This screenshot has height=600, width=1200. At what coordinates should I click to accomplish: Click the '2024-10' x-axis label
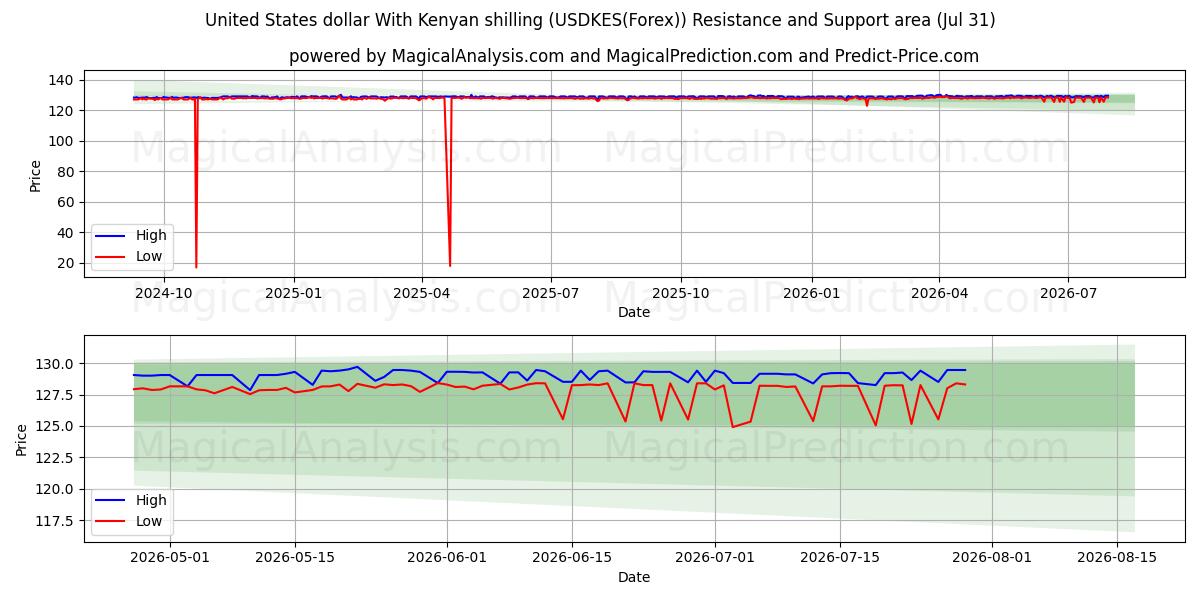[164, 293]
